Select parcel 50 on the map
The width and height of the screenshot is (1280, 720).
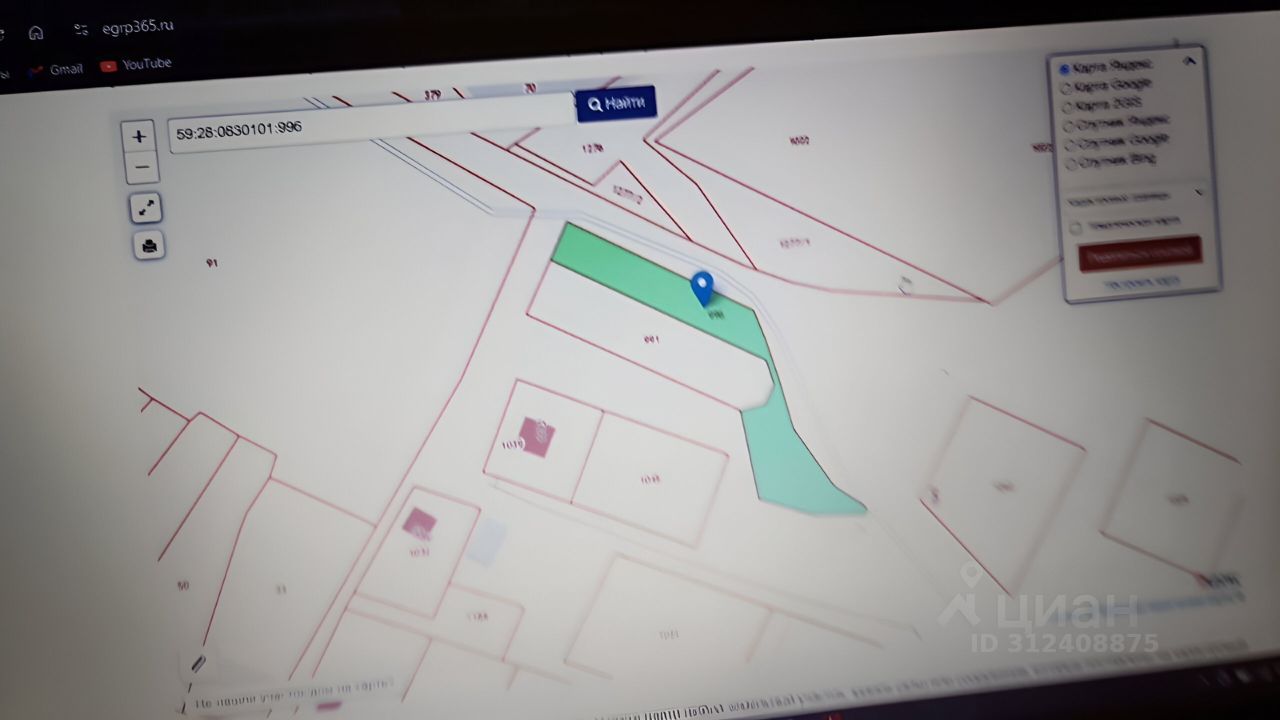point(182,585)
